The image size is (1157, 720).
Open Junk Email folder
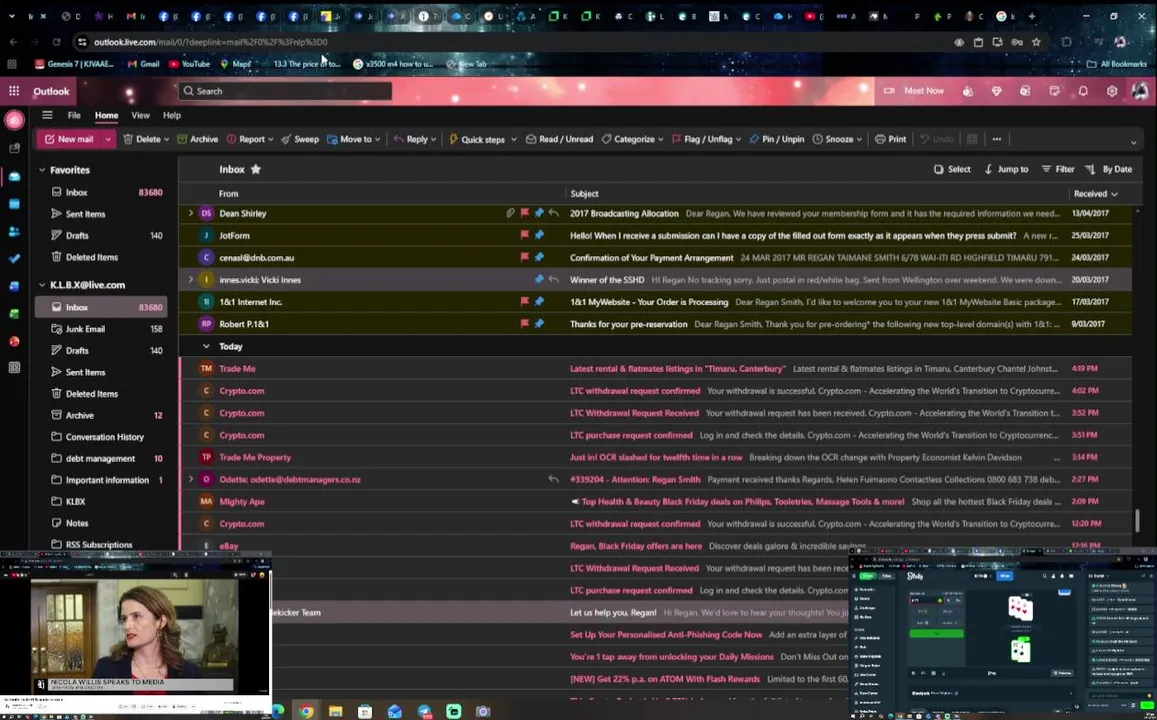pyautogui.click(x=101, y=329)
